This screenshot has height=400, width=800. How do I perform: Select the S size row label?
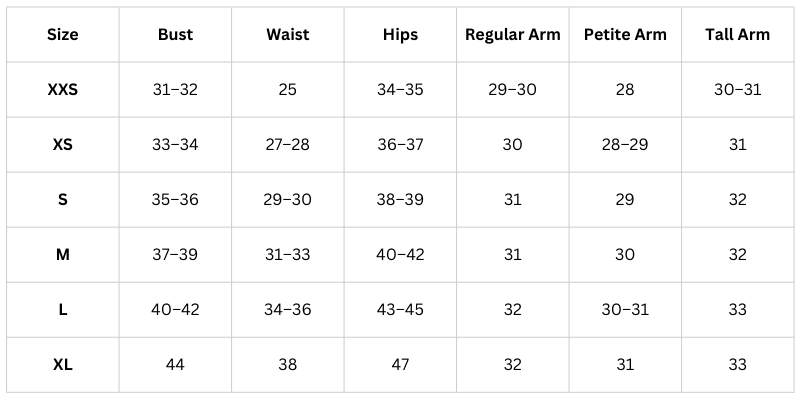(x=62, y=200)
